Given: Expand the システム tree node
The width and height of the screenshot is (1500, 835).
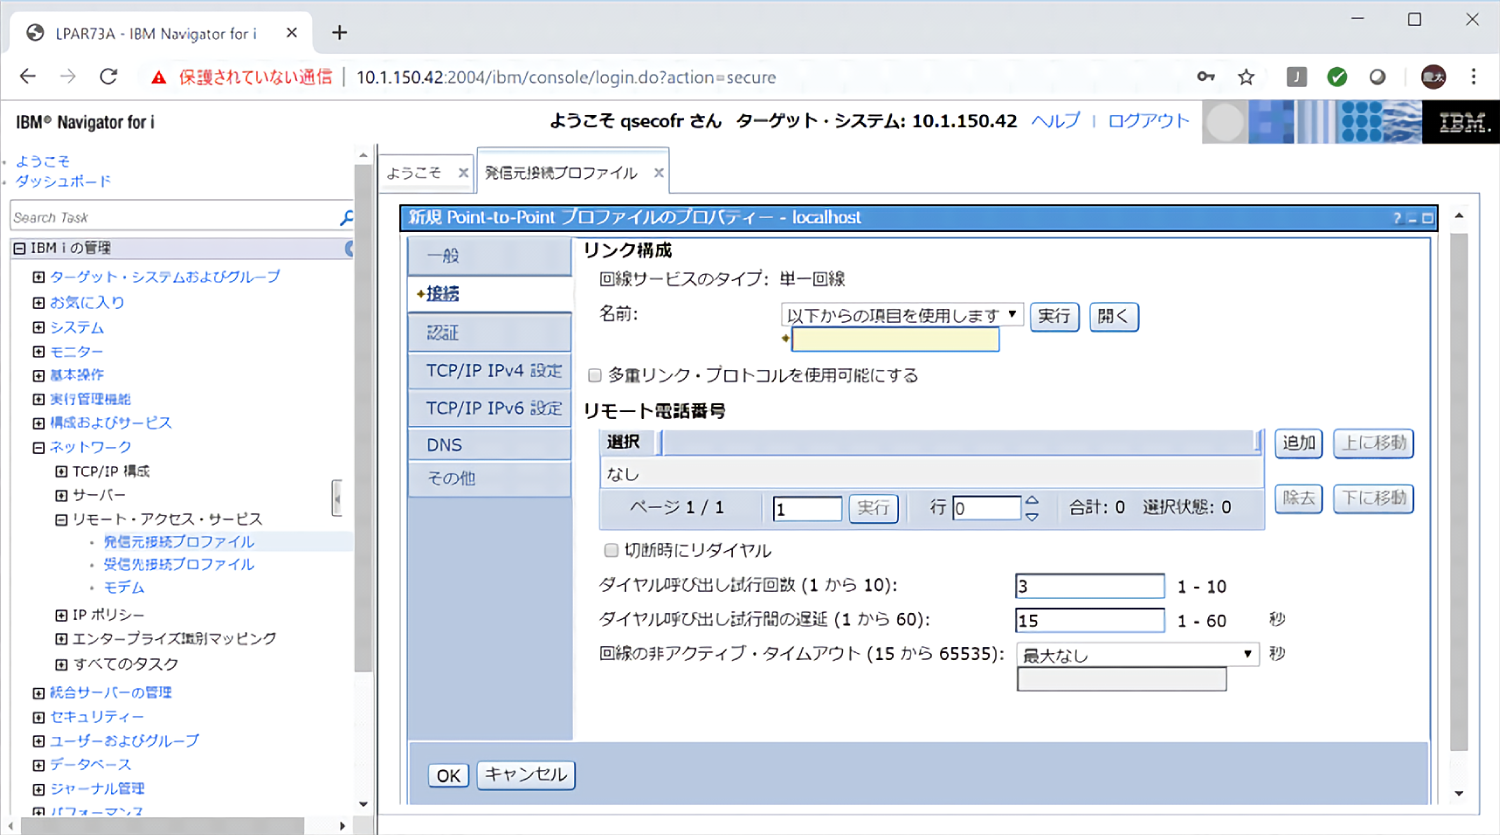Looking at the screenshot, I should (39, 327).
